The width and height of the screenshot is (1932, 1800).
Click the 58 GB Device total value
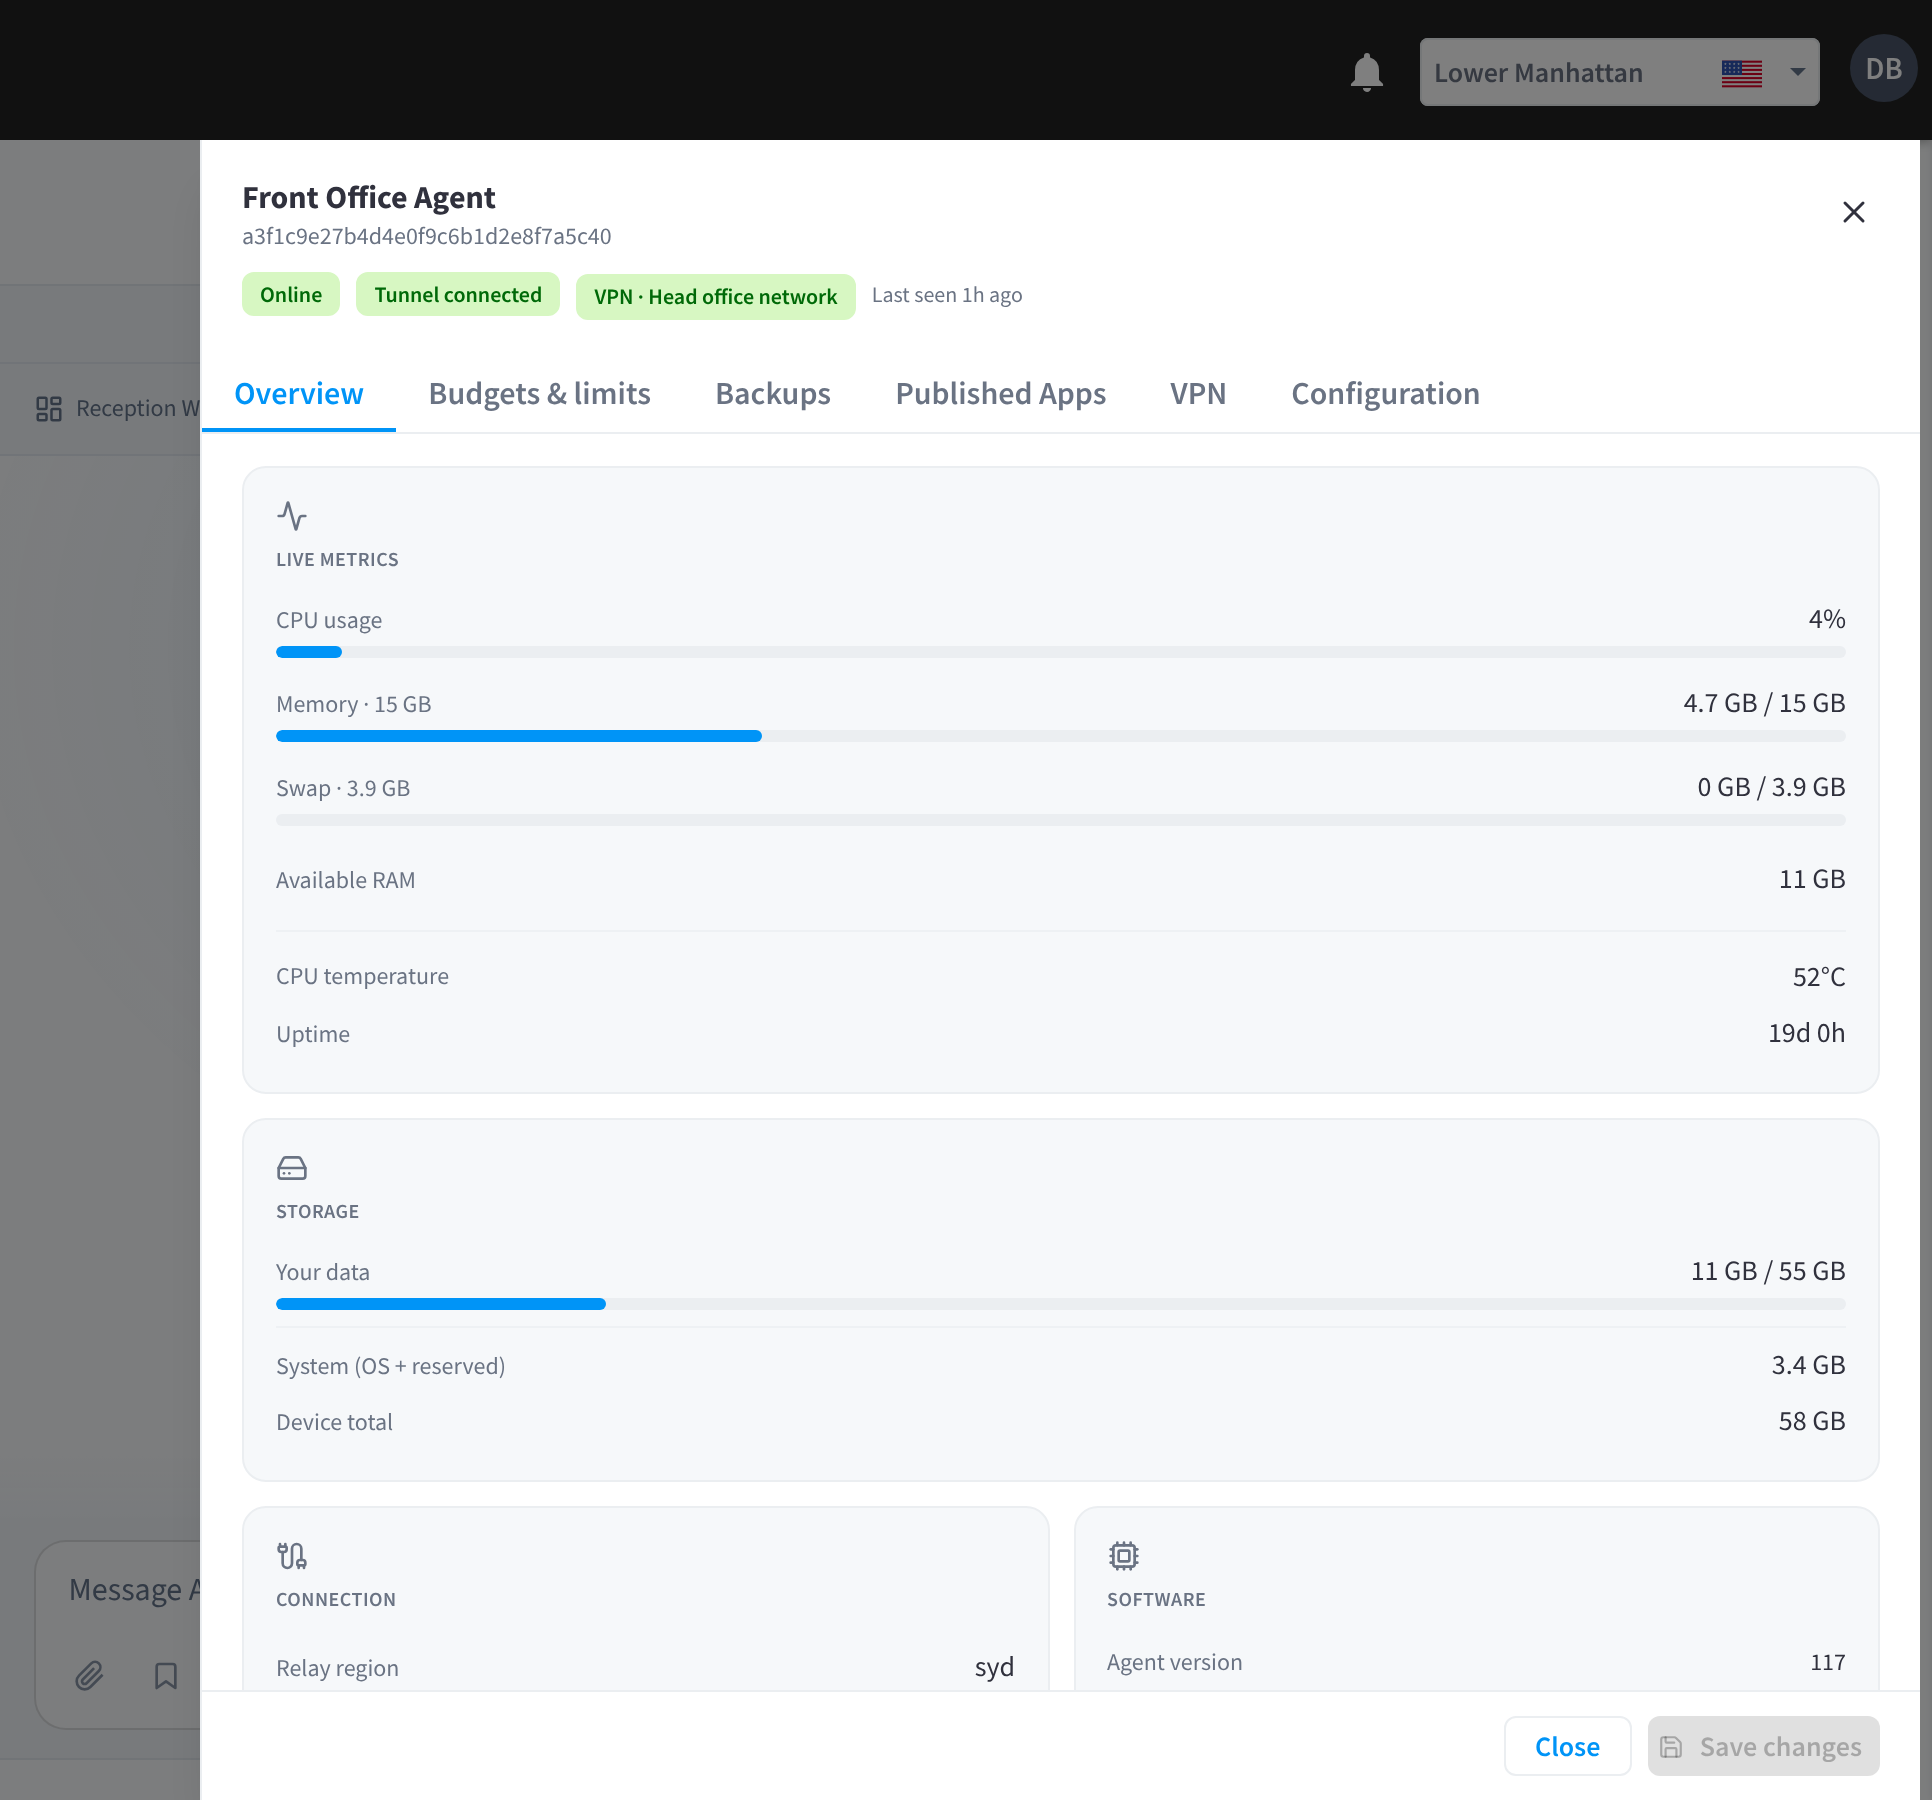1811,1421
